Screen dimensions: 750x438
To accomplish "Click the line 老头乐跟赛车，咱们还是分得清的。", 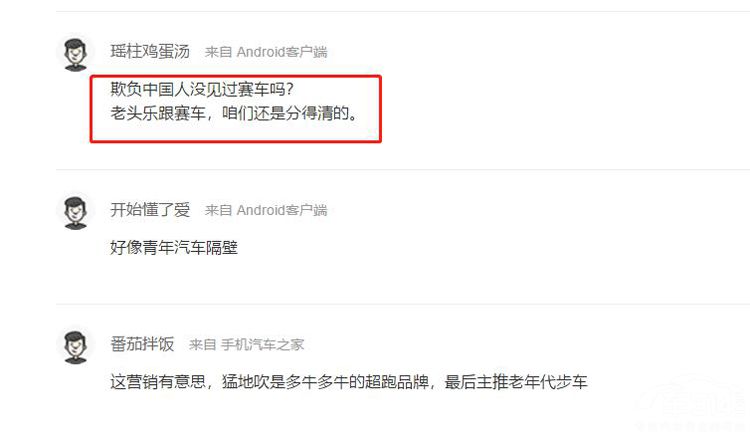I will [233, 113].
